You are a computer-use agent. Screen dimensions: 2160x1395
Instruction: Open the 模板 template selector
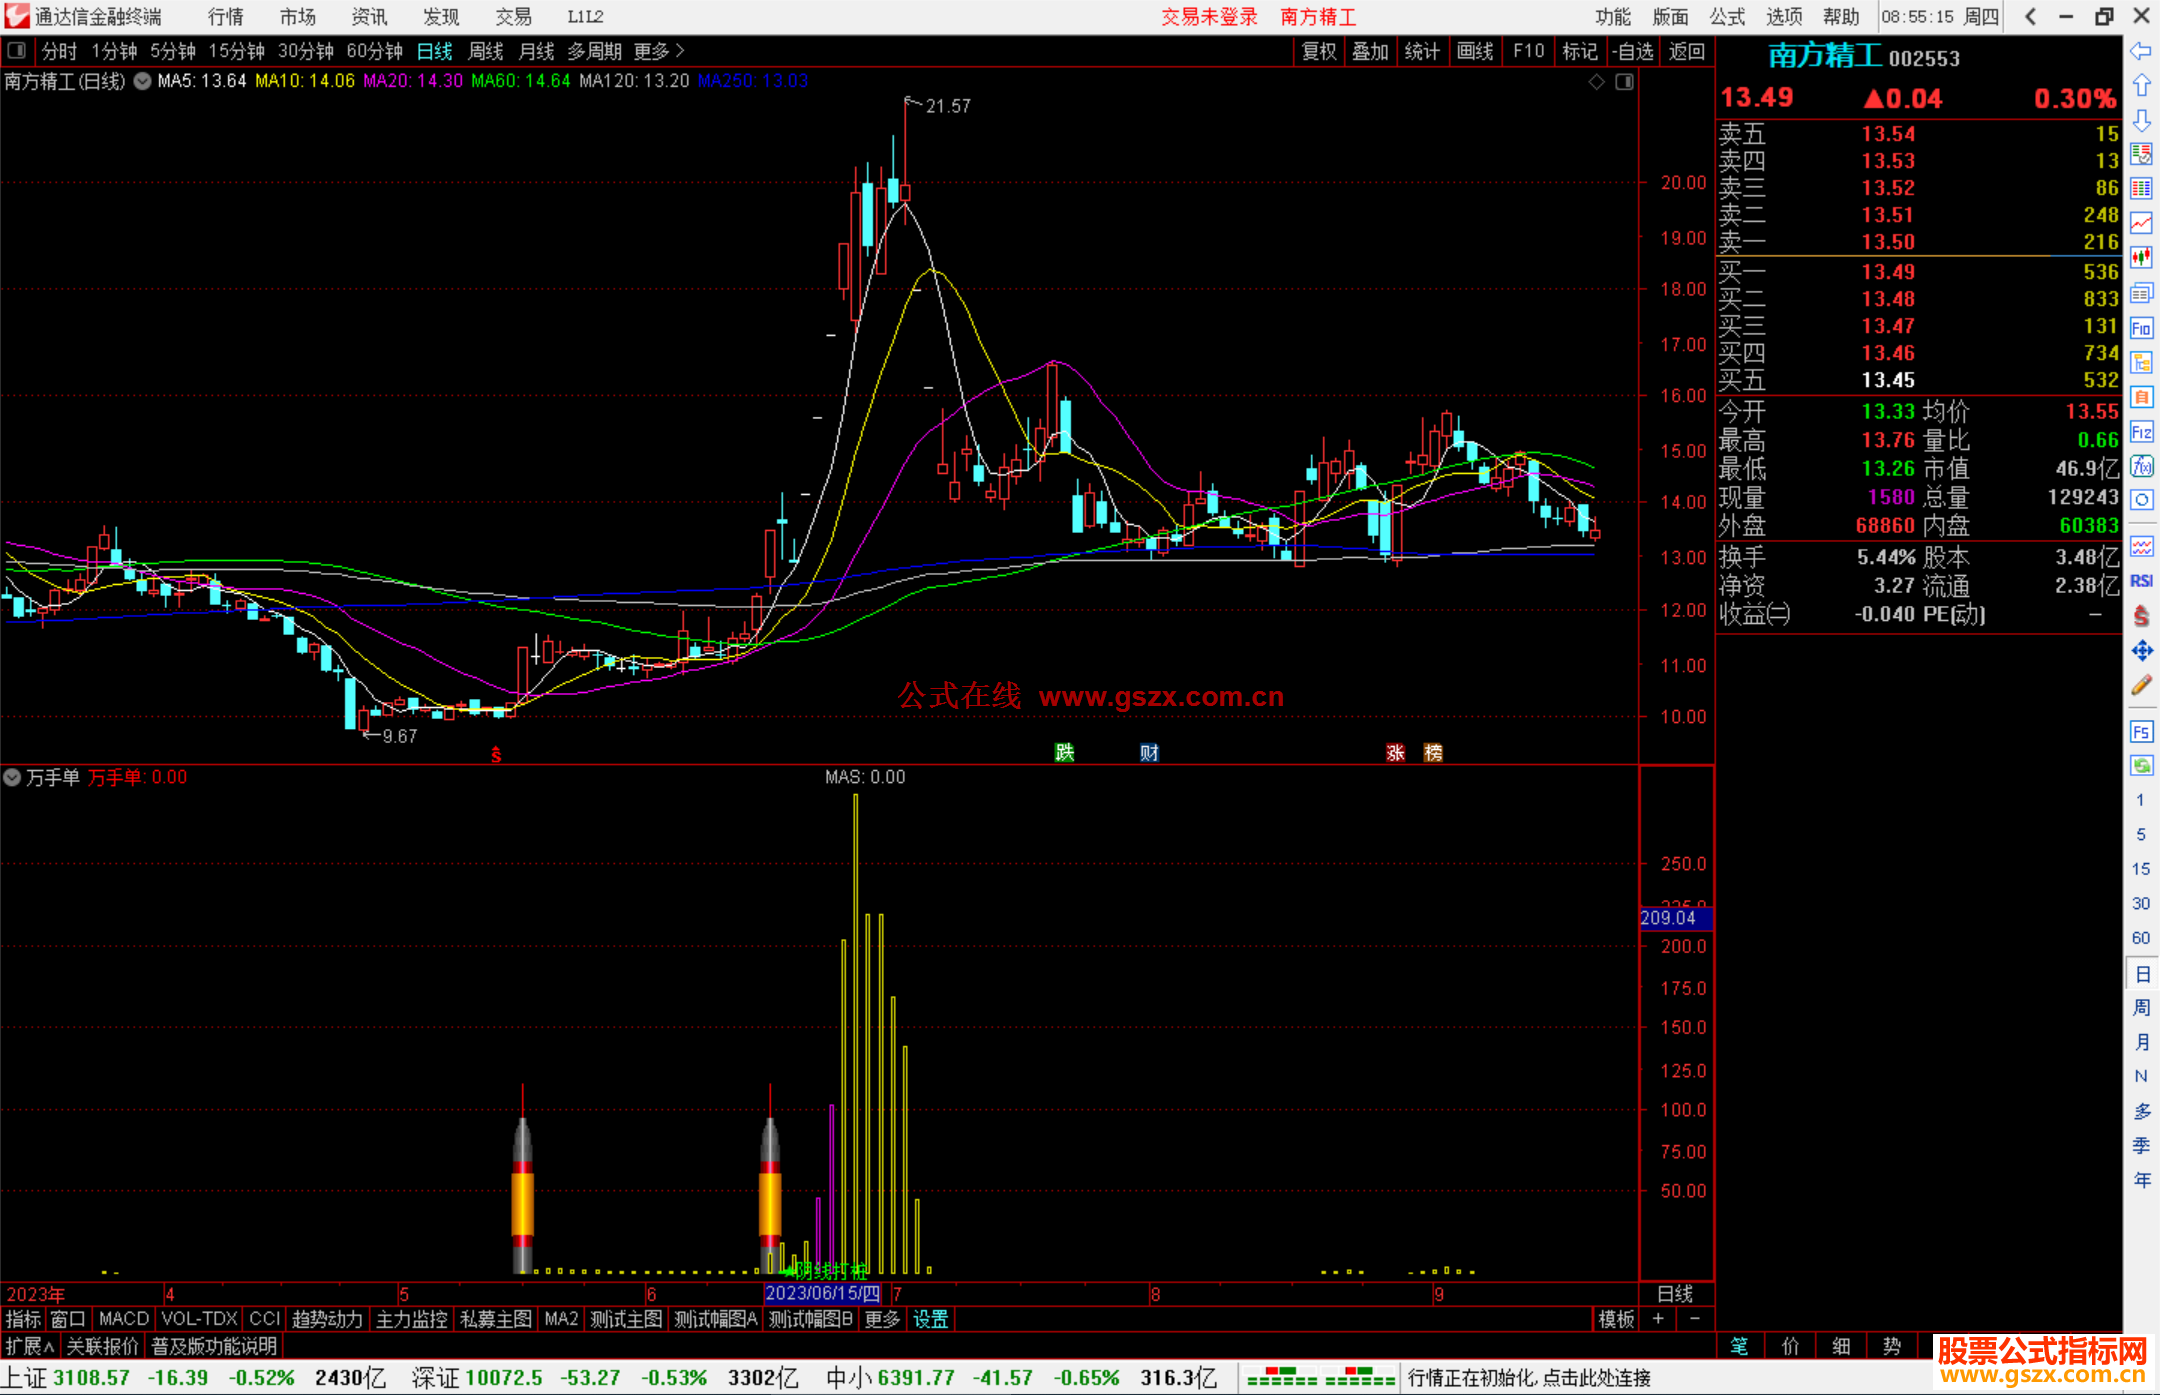(x=1615, y=1319)
